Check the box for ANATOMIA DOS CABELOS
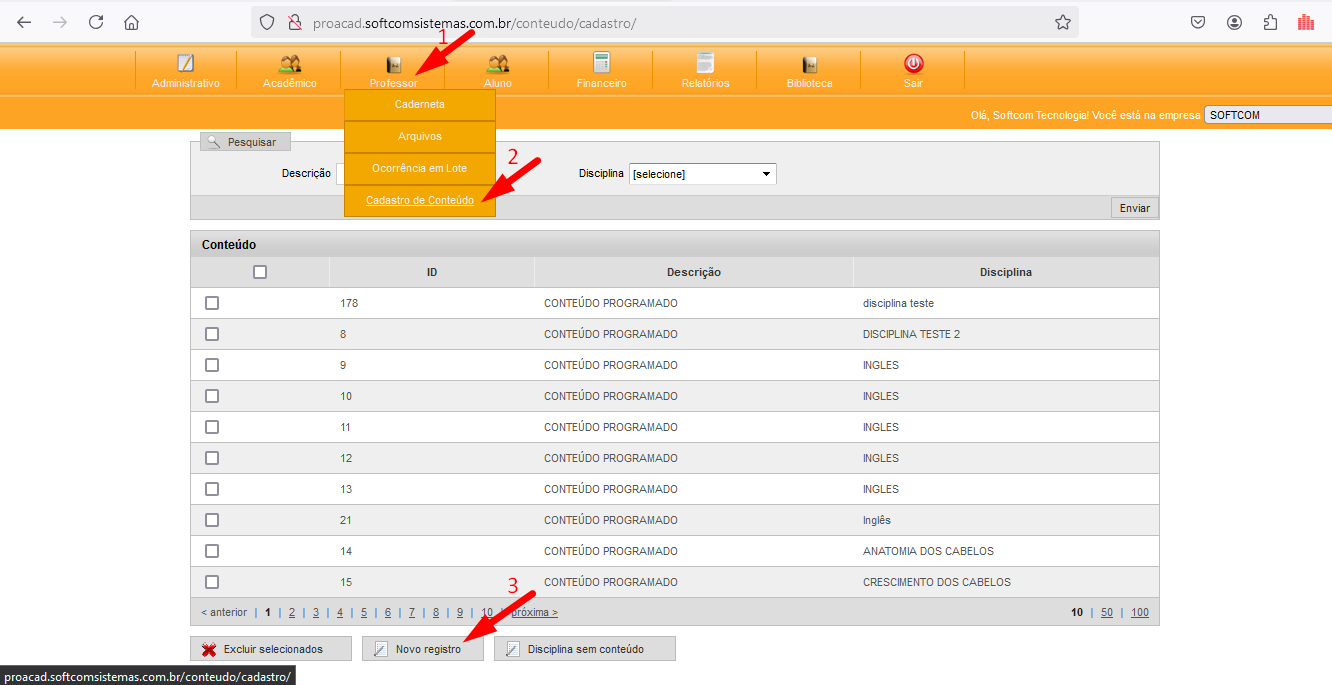This screenshot has height=685, width=1332. [212, 551]
